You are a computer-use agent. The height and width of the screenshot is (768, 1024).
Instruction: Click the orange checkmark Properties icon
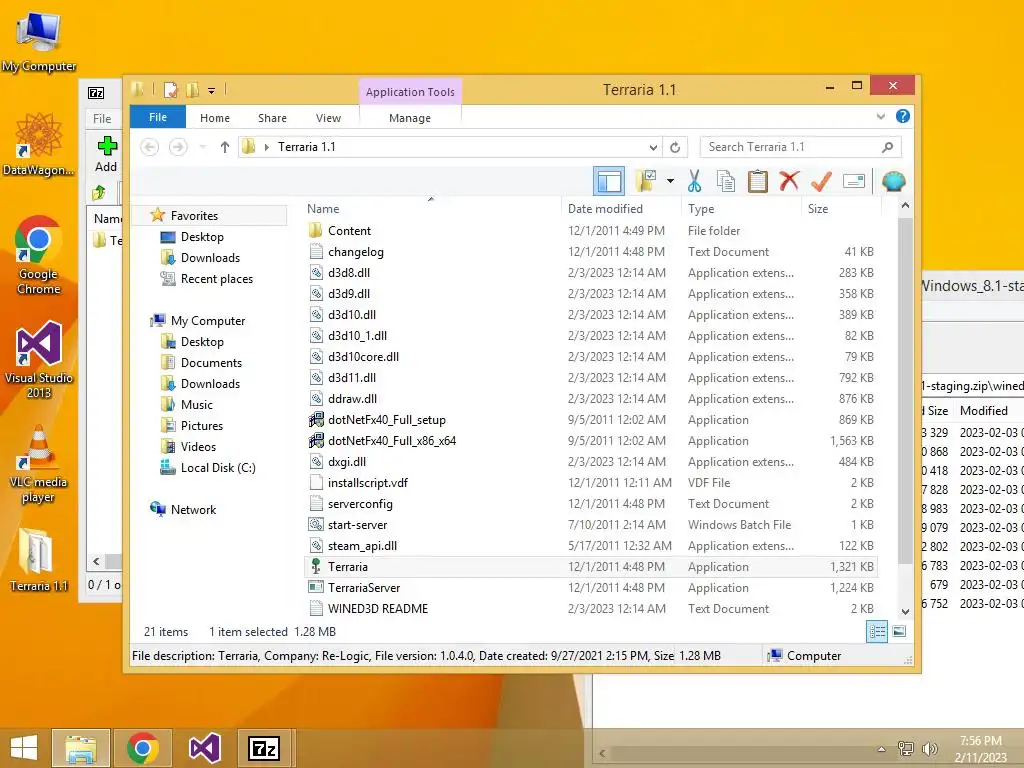click(821, 181)
